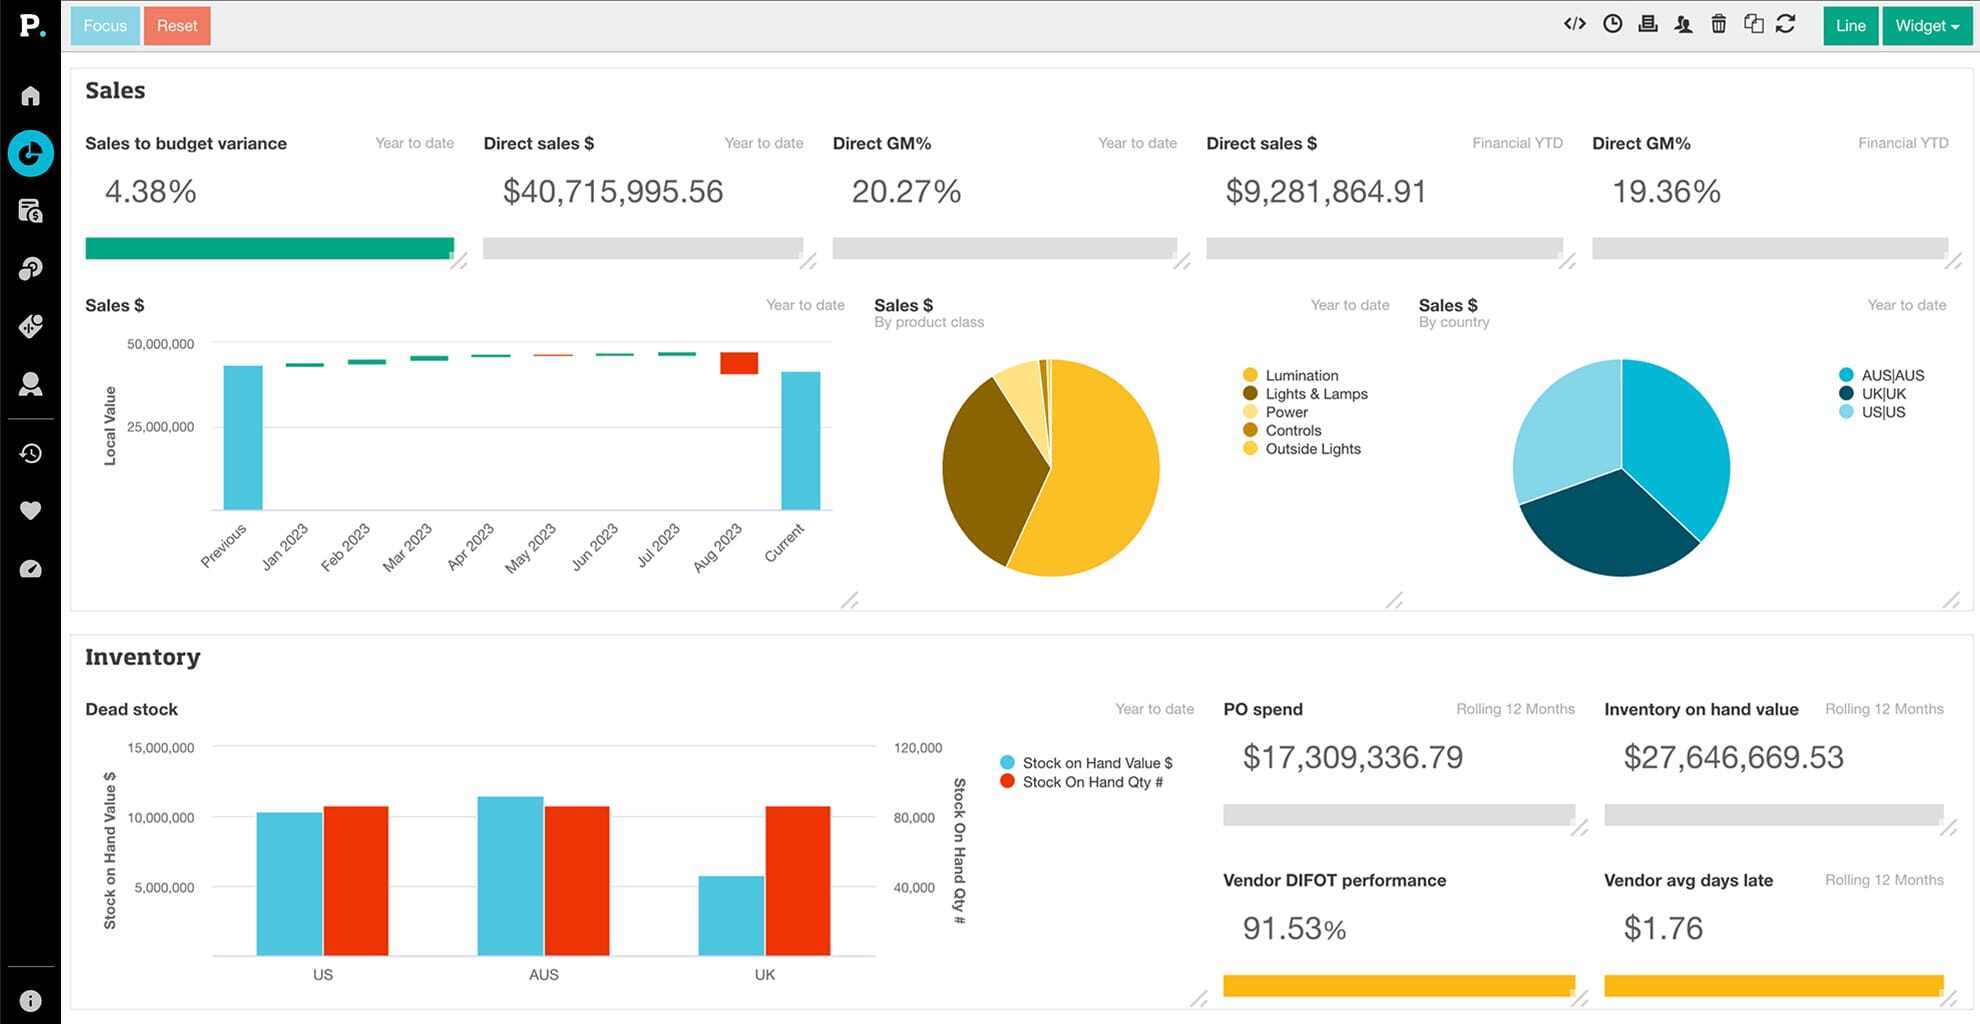Go to Home in the left sidebar
This screenshot has width=1980, height=1024.
31,96
